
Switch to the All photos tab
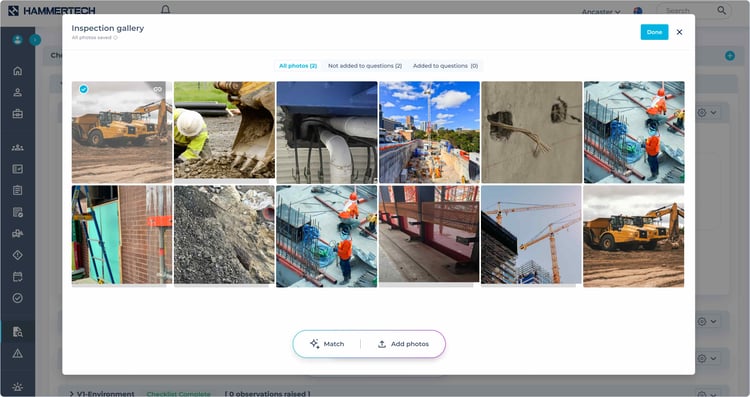[298, 66]
